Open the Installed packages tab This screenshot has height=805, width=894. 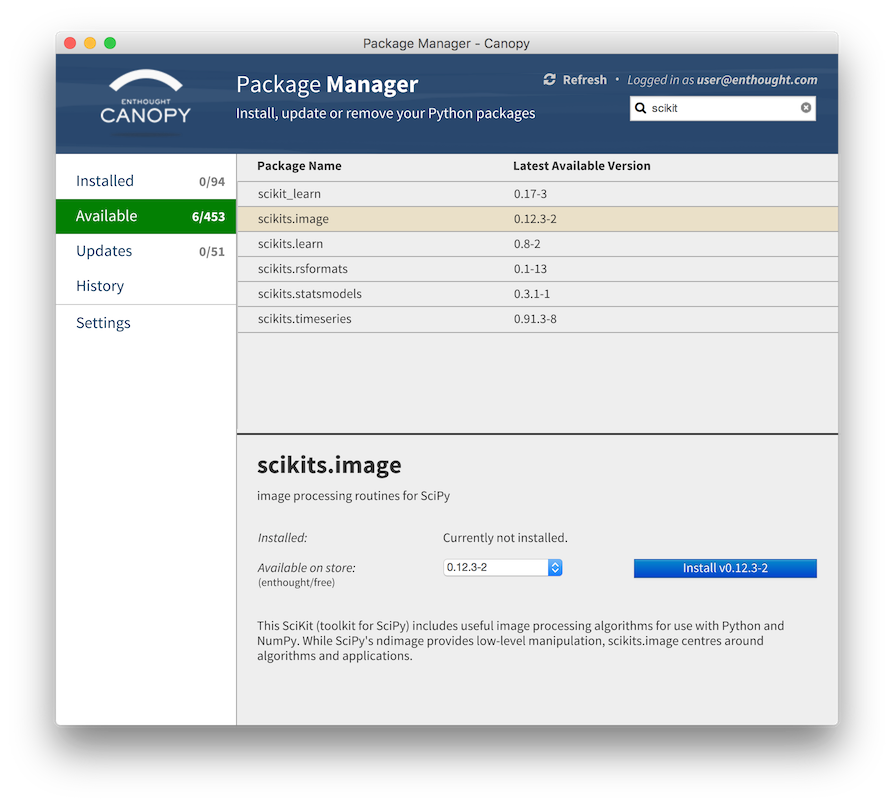pyautogui.click(x=145, y=181)
